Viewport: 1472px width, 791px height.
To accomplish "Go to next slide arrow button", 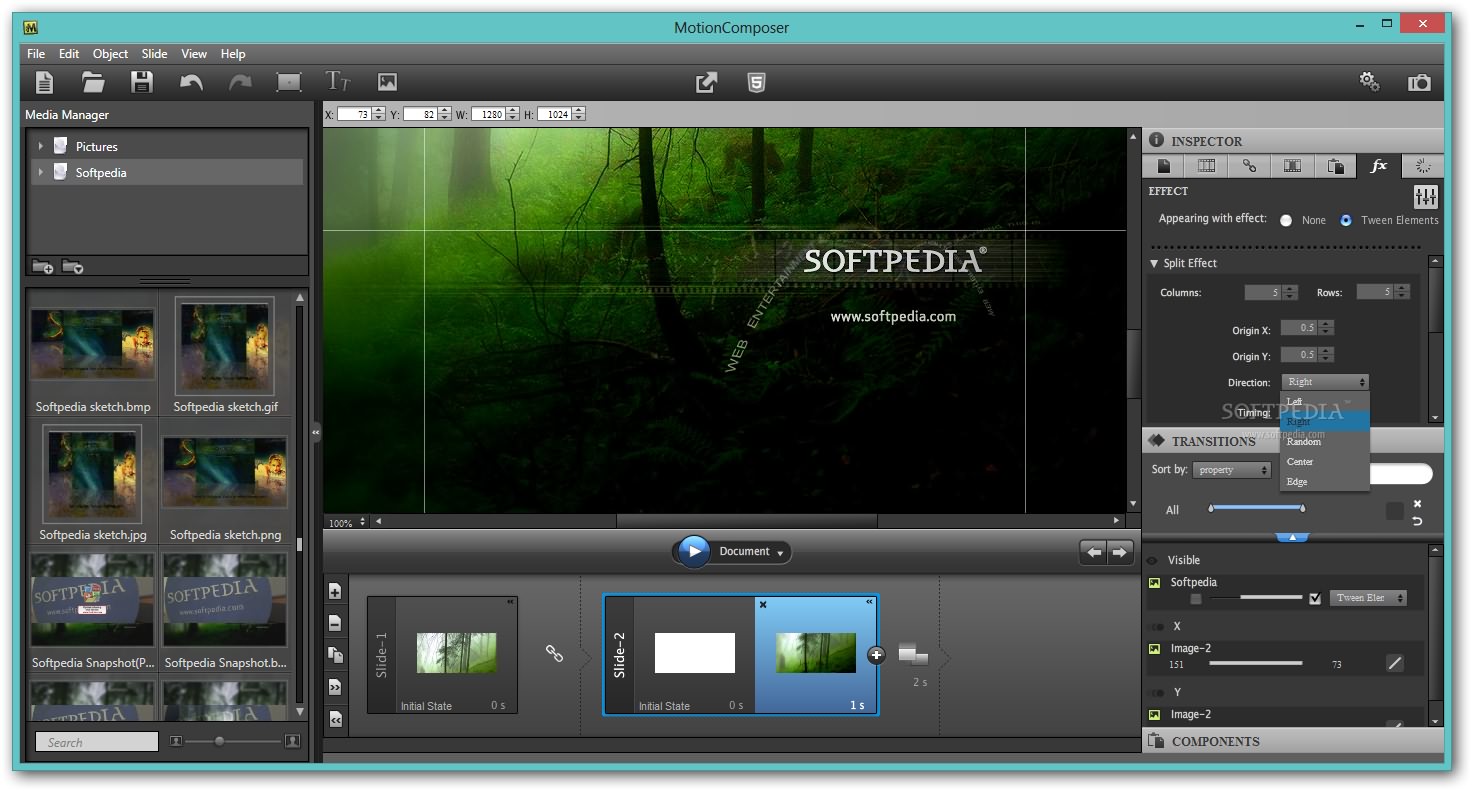I will tap(1120, 552).
